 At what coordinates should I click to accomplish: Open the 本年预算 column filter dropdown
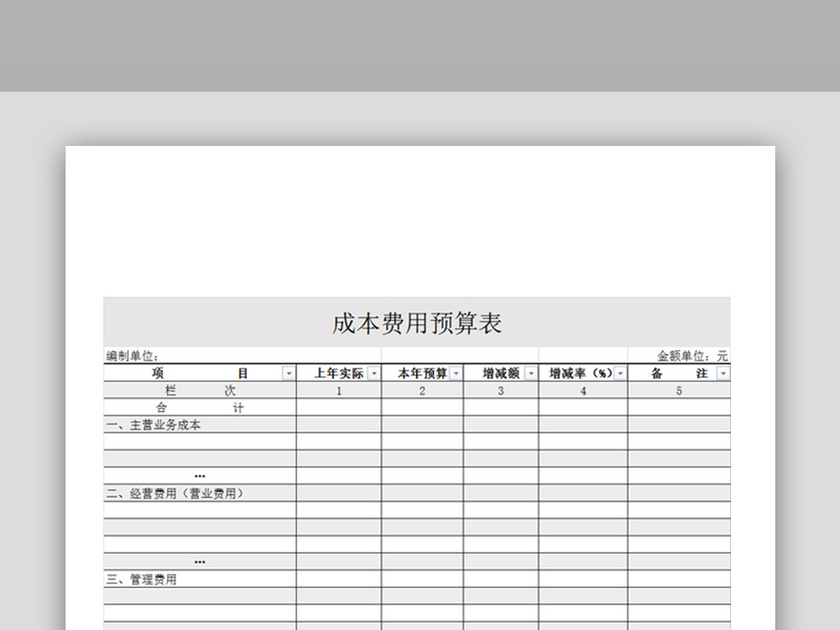click(x=457, y=373)
